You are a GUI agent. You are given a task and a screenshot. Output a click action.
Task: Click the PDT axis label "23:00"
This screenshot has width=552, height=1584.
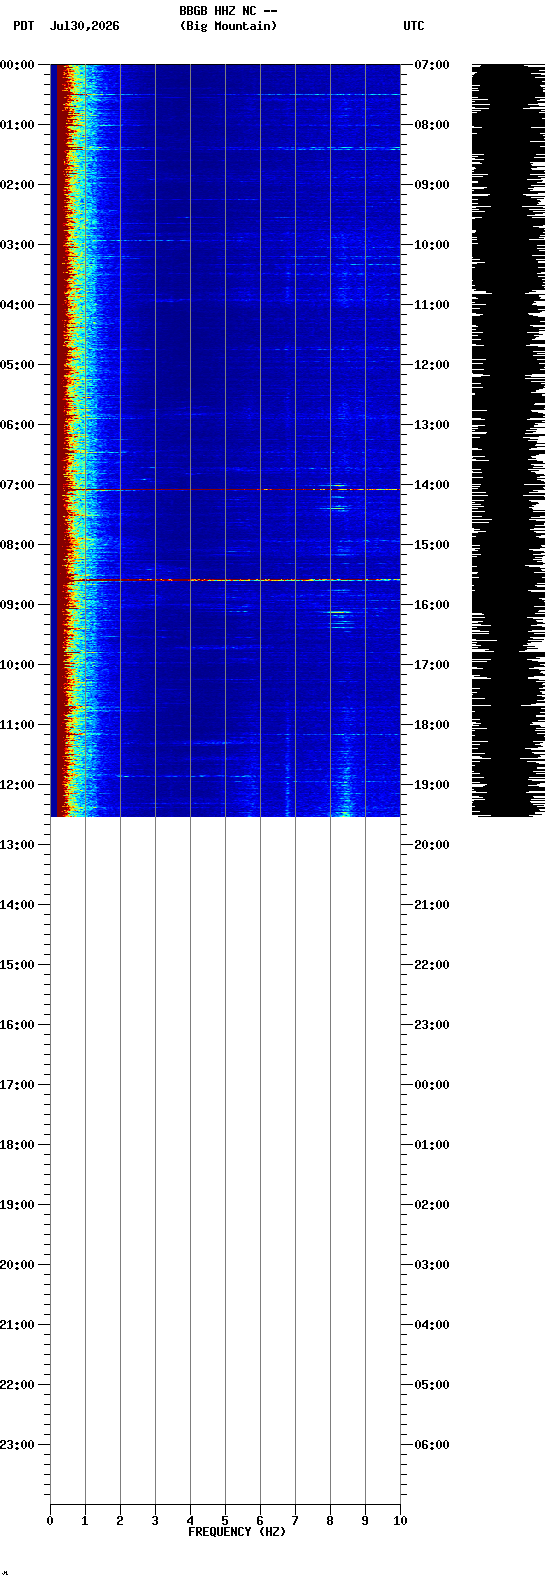[18, 1445]
